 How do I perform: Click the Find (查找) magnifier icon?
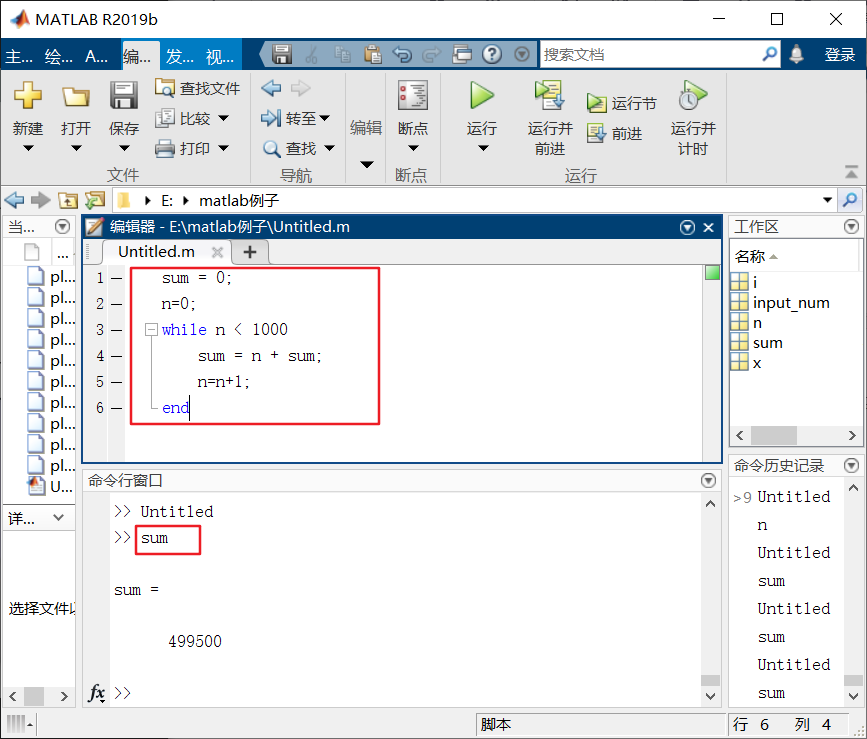point(271,148)
